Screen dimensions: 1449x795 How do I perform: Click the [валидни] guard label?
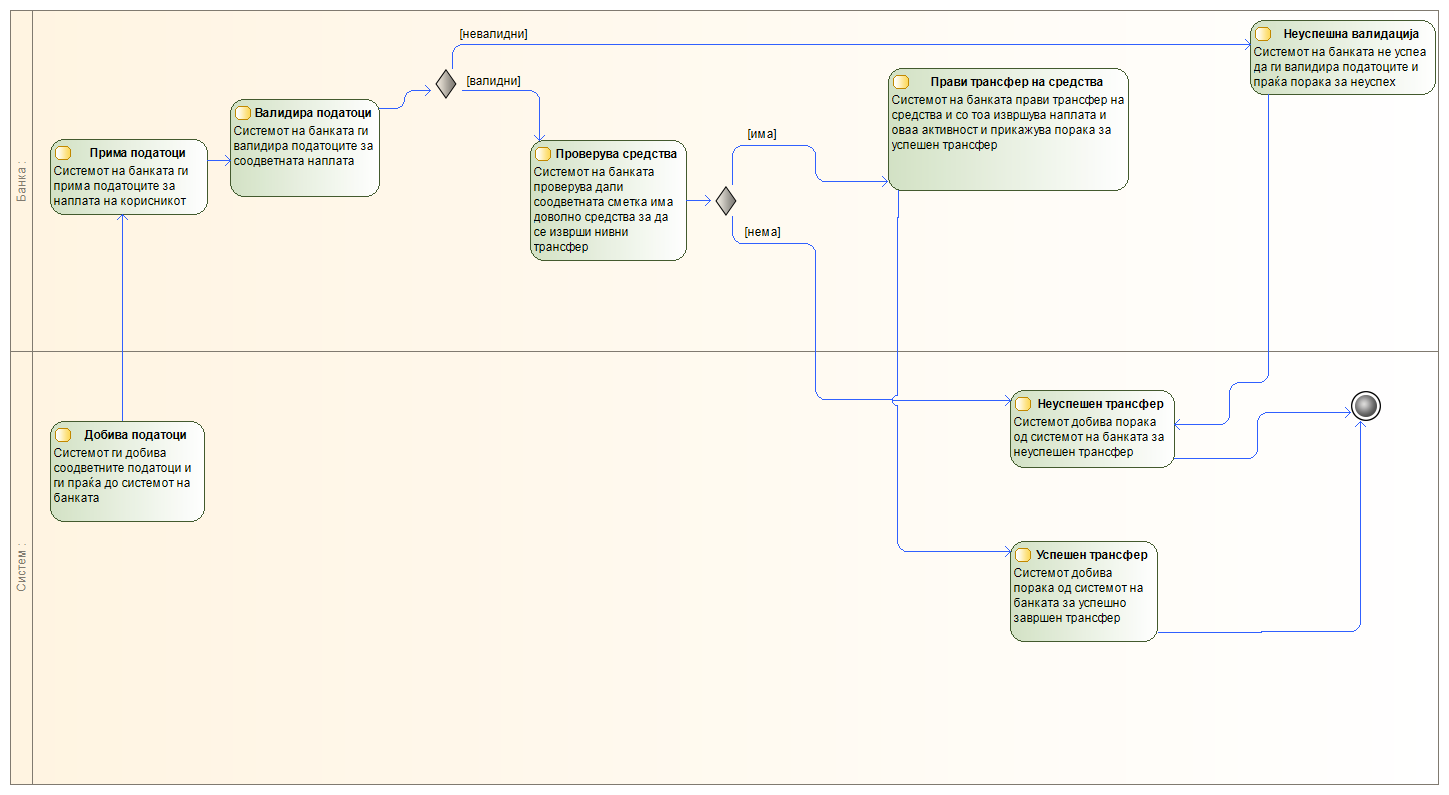(493, 80)
